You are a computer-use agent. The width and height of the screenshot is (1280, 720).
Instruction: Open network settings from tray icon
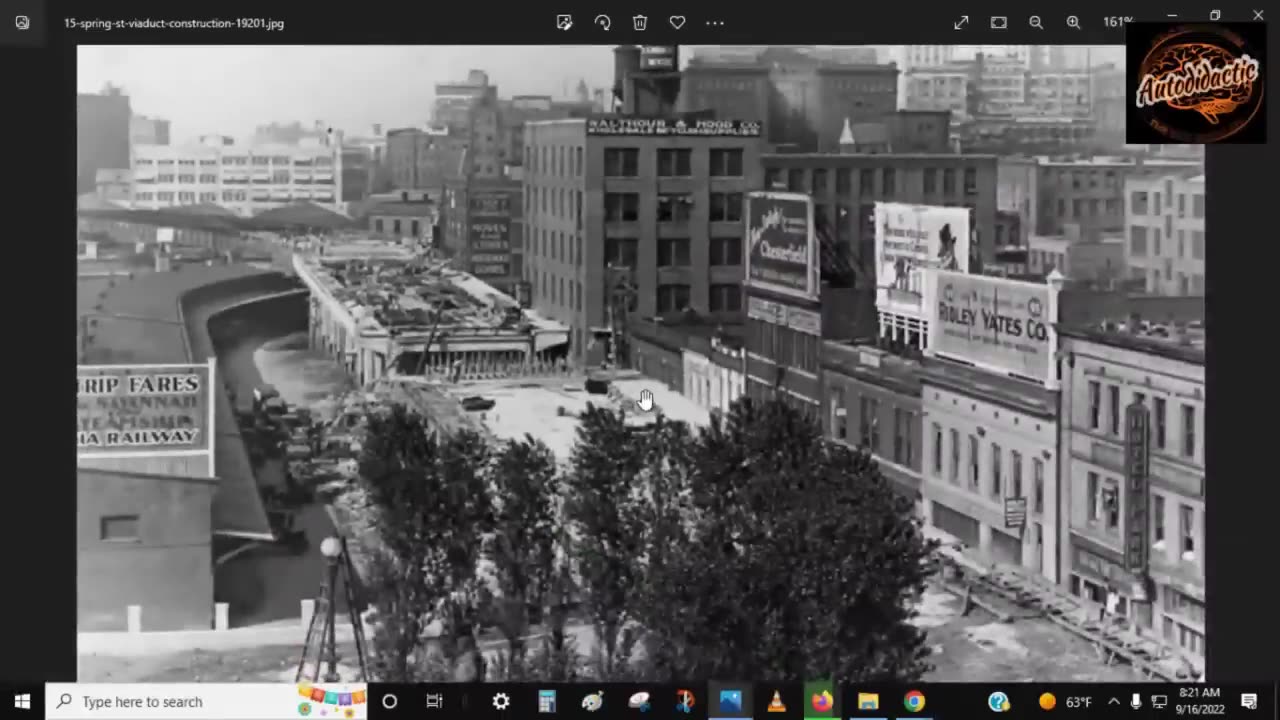point(1159,701)
